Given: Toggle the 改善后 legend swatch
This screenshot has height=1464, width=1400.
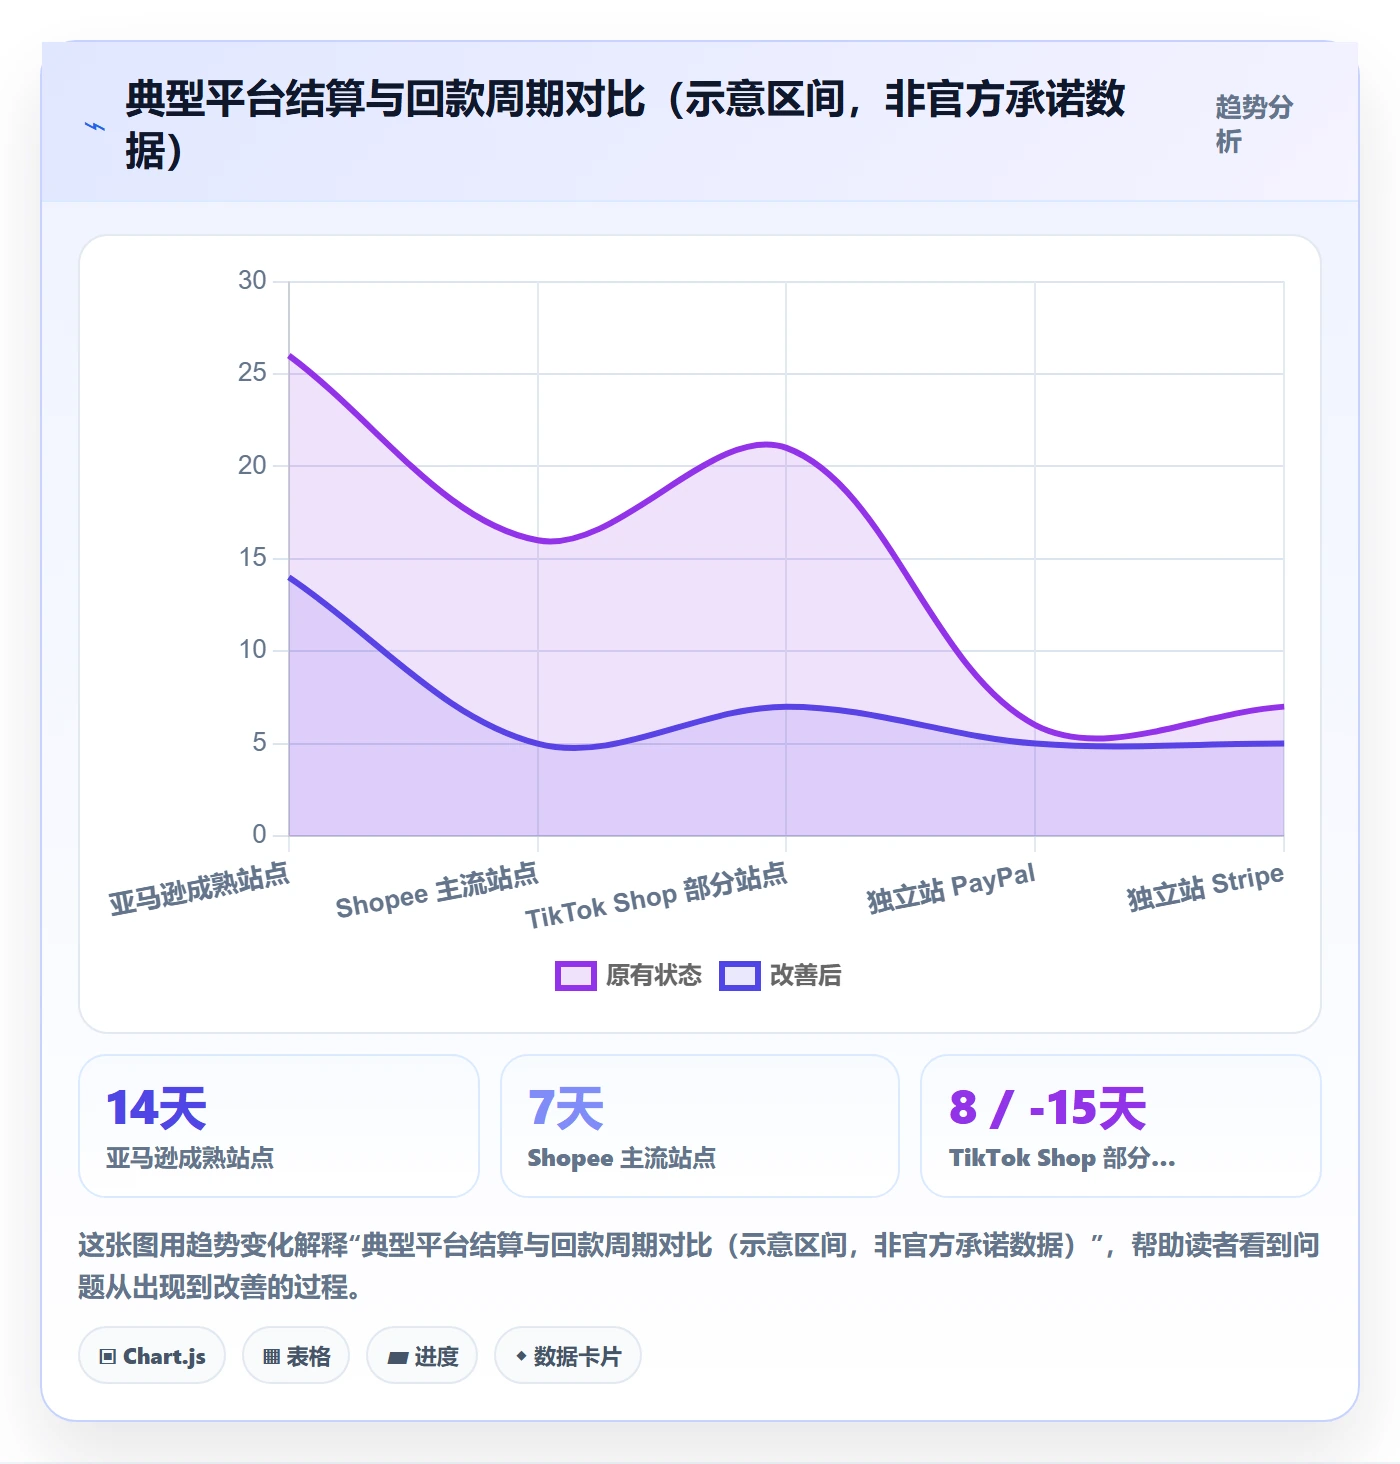Looking at the screenshot, I should (740, 975).
